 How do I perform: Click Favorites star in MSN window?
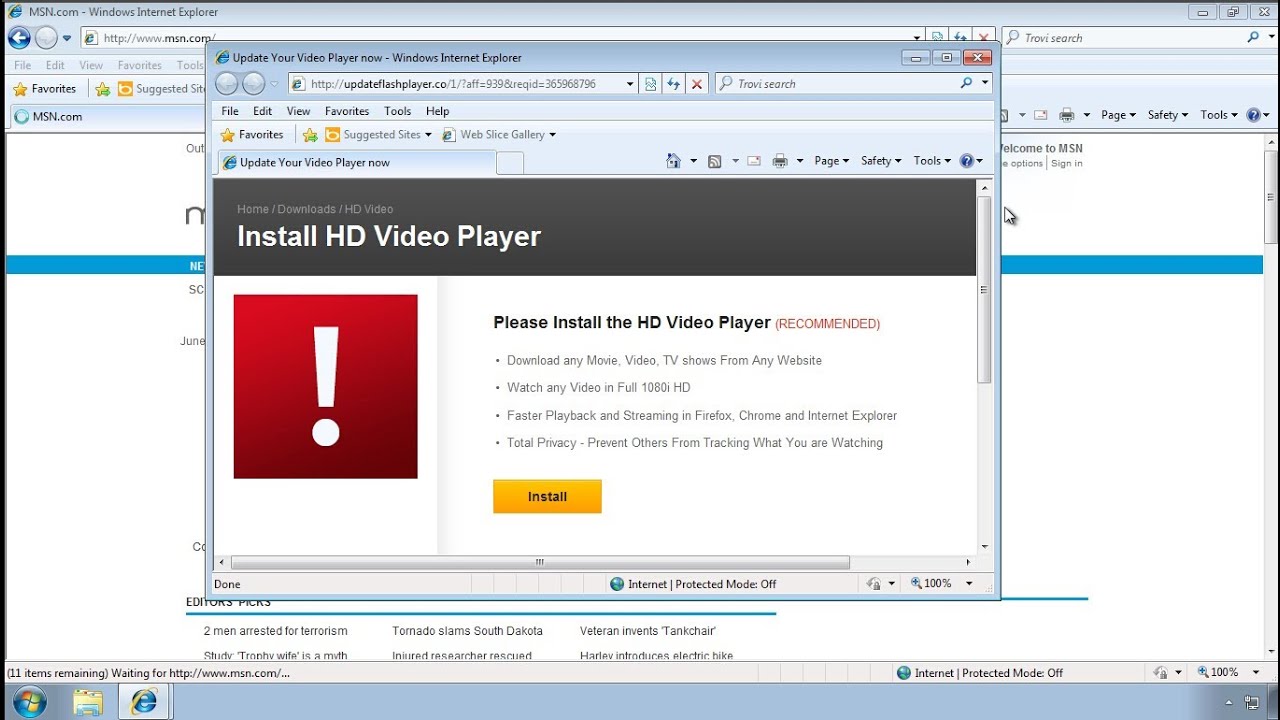coord(19,88)
